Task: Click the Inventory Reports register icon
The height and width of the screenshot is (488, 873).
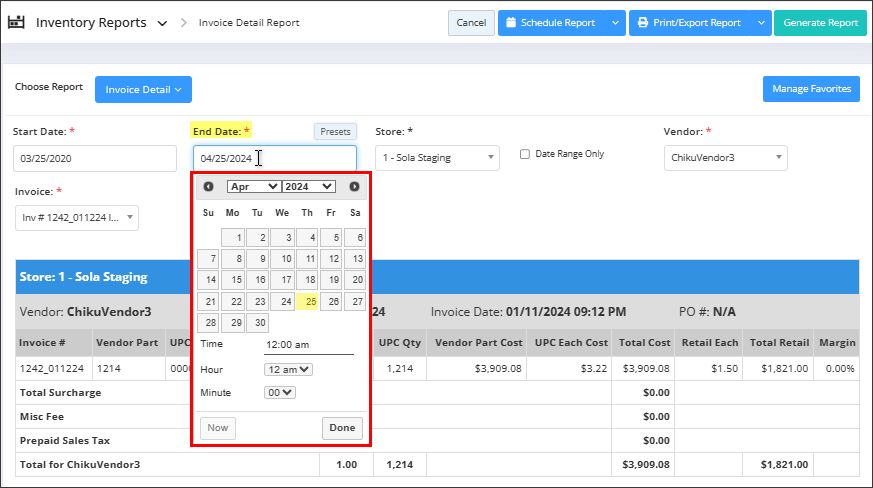Action: coord(16,22)
